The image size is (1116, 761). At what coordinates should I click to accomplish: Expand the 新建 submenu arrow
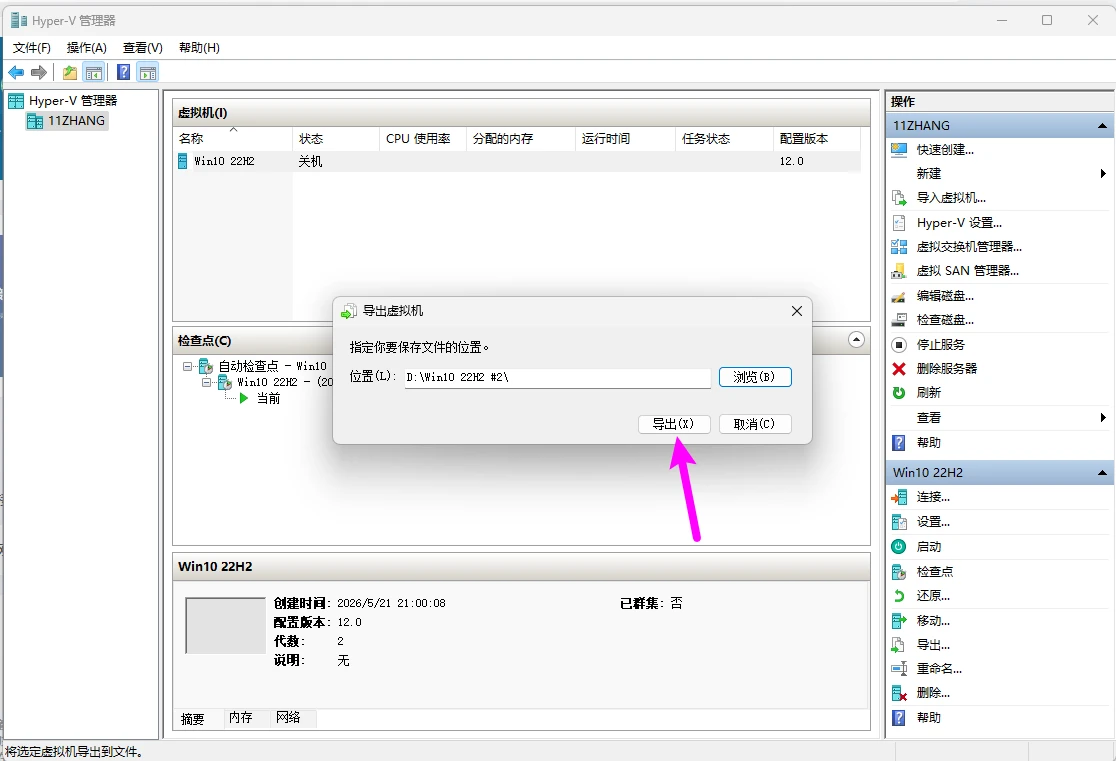click(x=1102, y=174)
